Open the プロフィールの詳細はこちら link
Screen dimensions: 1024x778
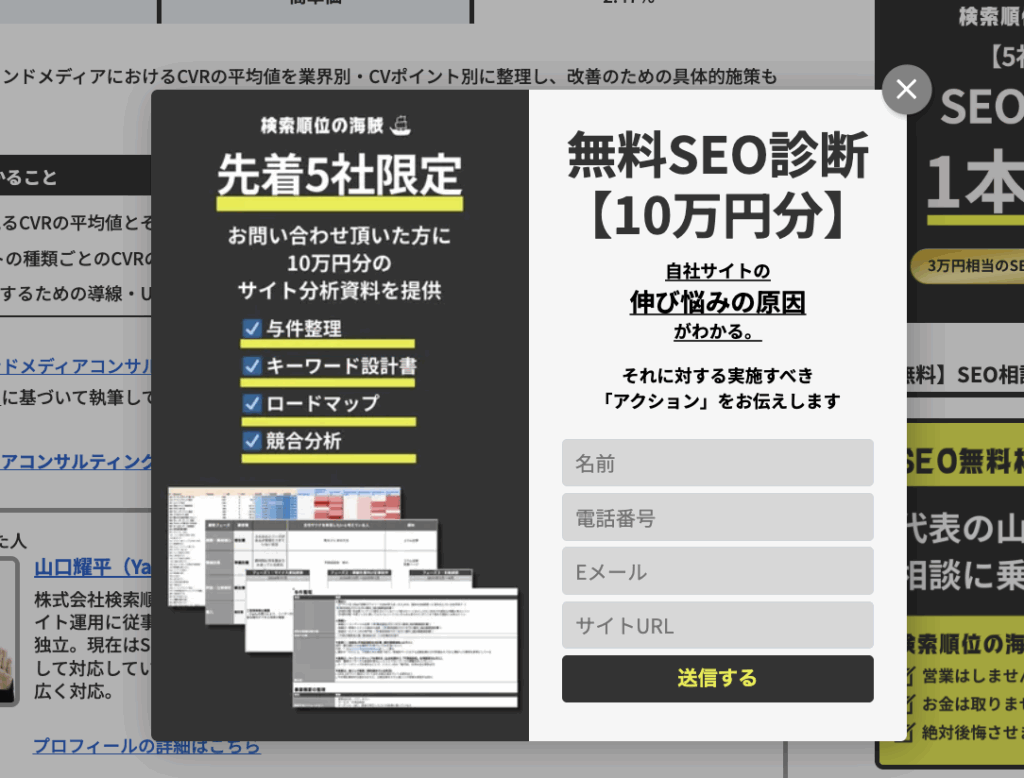pos(146,746)
